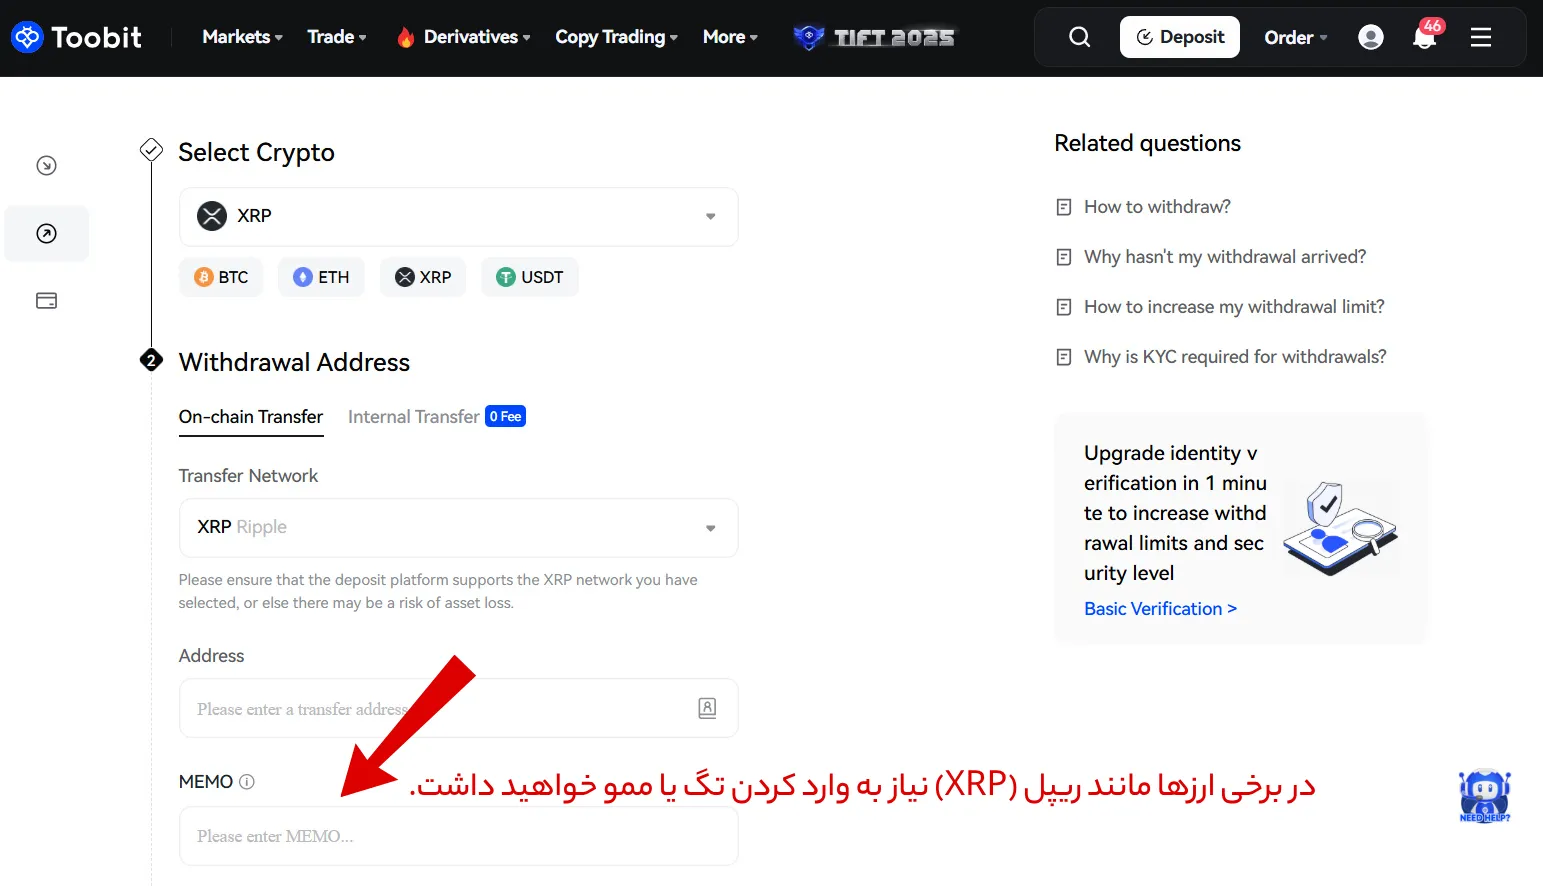The width and height of the screenshot is (1543, 886).
Task: Open the Markets dropdown menu
Action: [243, 37]
